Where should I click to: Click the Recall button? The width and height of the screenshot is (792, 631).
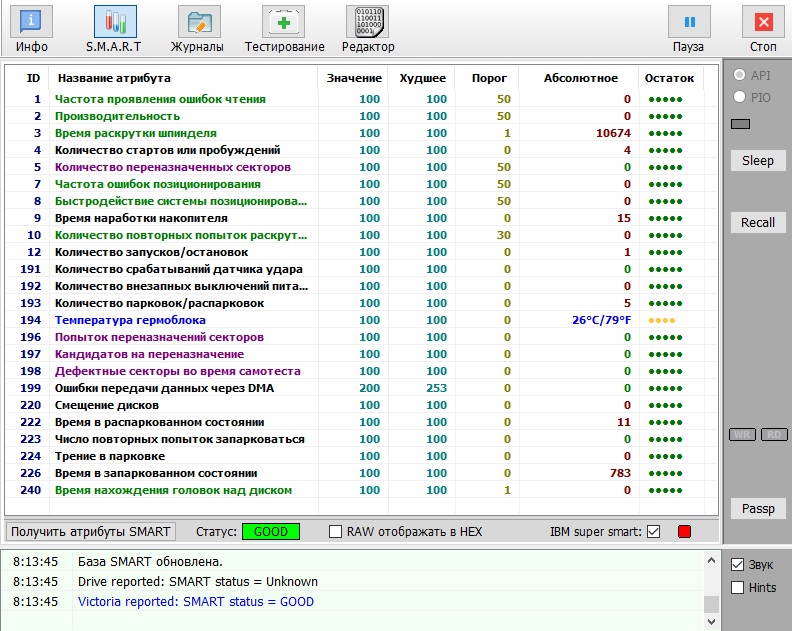coord(758,222)
